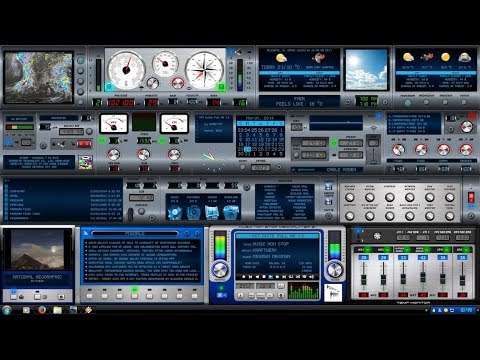Click the media player album art thumbnail
The height and width of the screenshot is (360, 480).
[333, 292]
